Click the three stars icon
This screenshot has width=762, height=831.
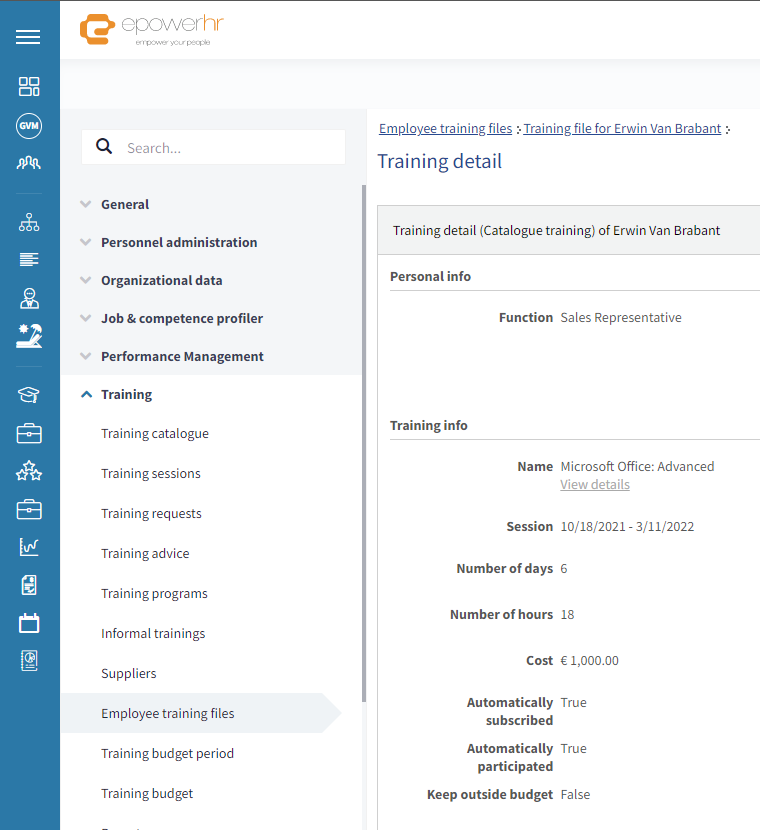(x=29, y=471)
